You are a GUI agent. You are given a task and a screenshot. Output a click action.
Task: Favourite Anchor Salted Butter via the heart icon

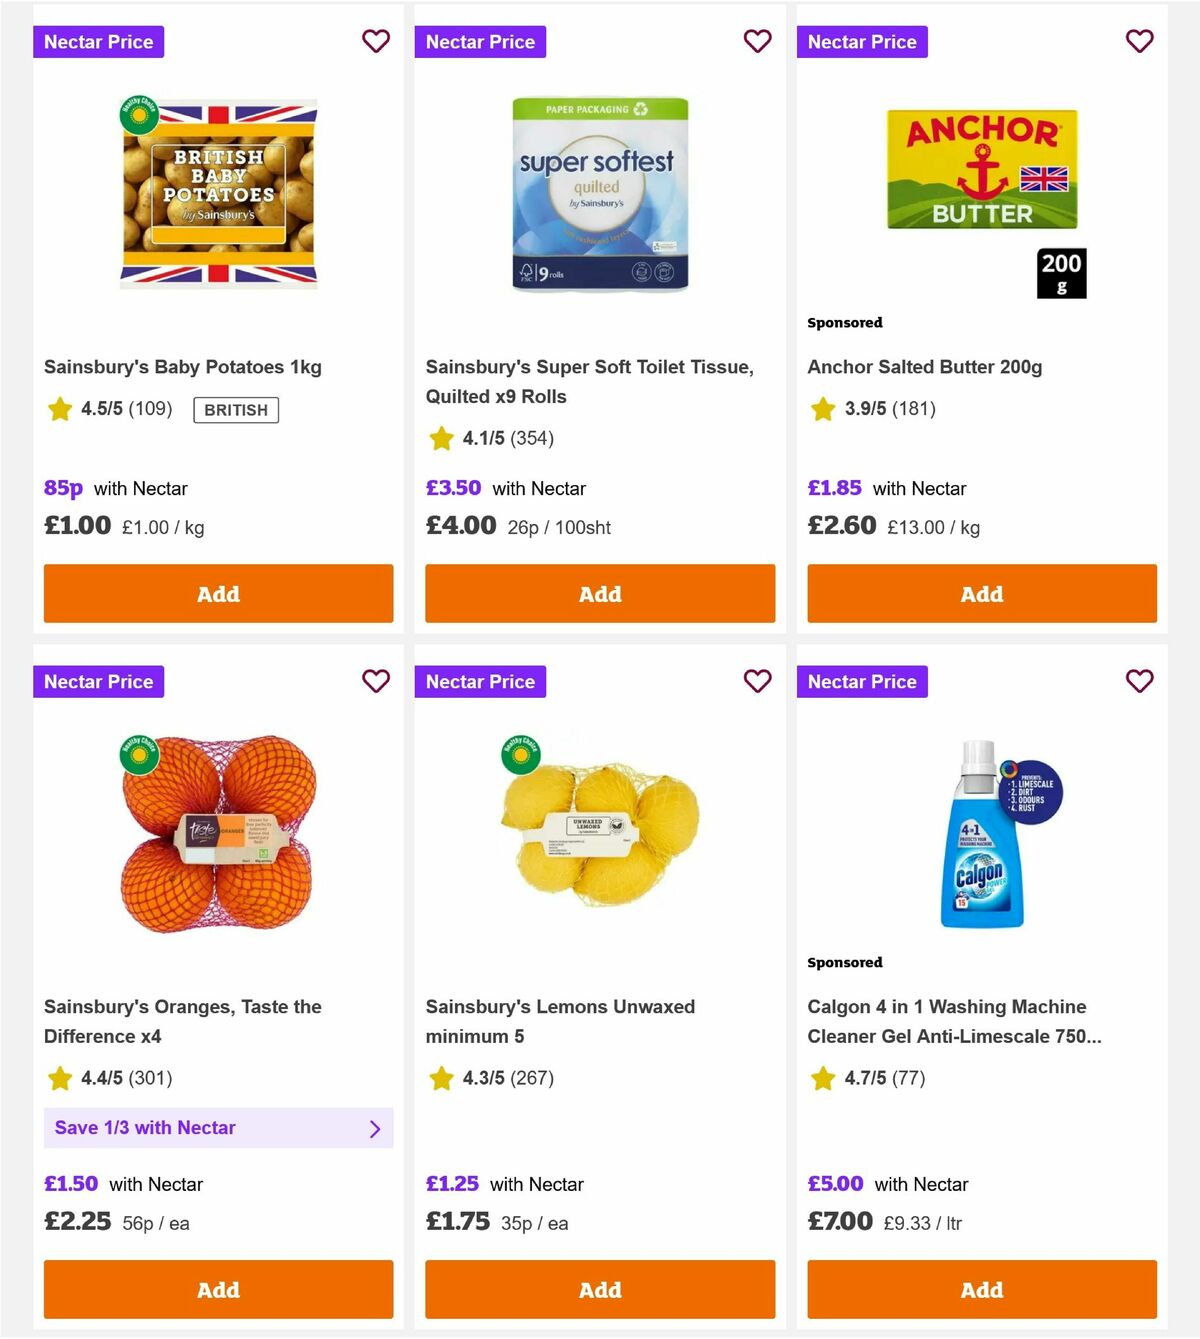(x=1140, y=41)
